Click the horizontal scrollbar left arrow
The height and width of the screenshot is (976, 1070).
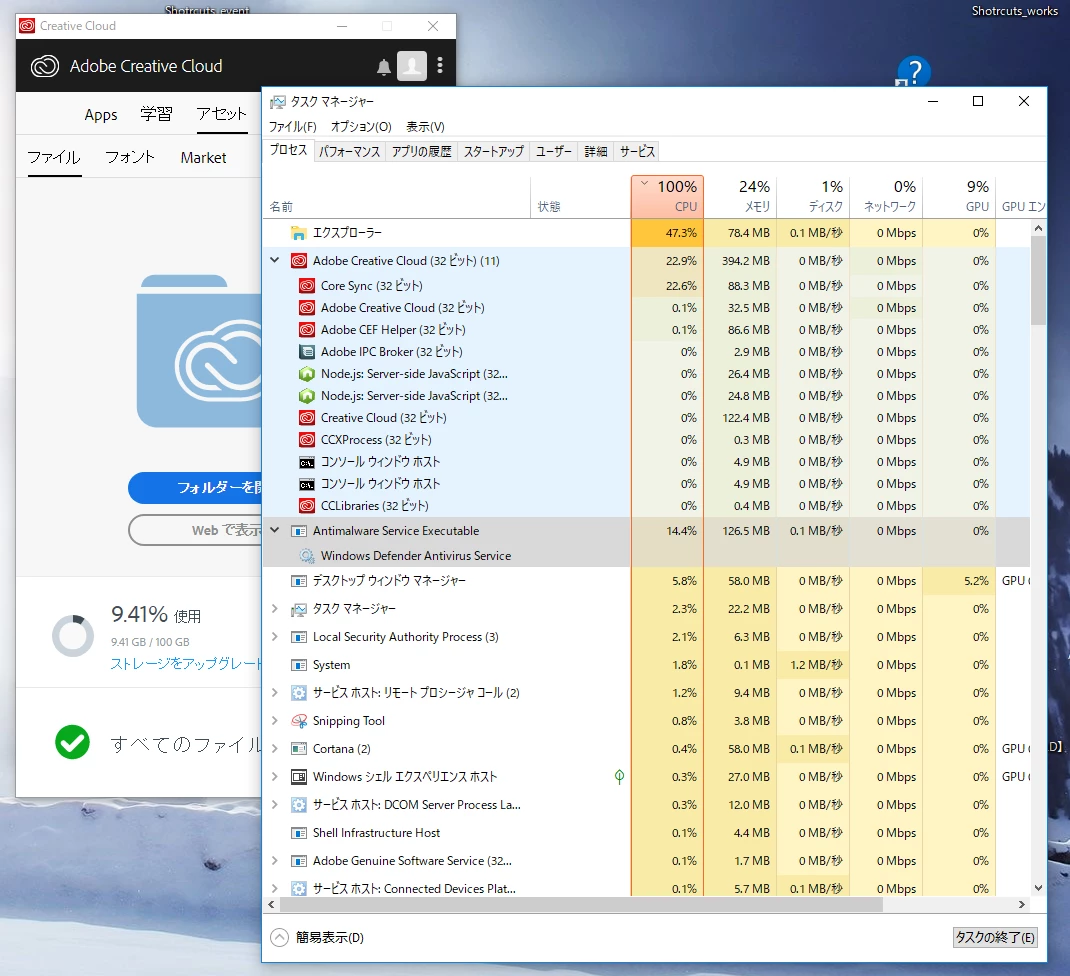pos(272,904)
